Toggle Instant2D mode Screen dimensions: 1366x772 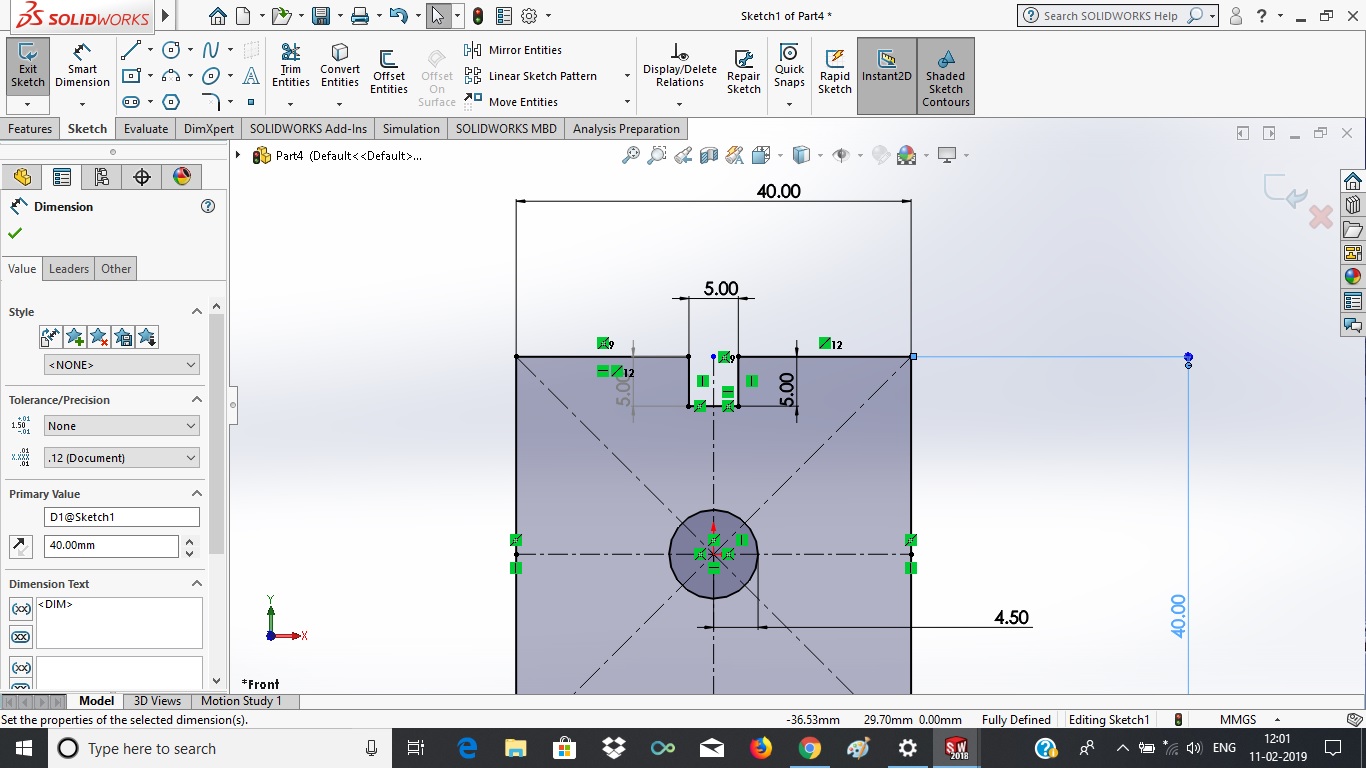(886, 66)
